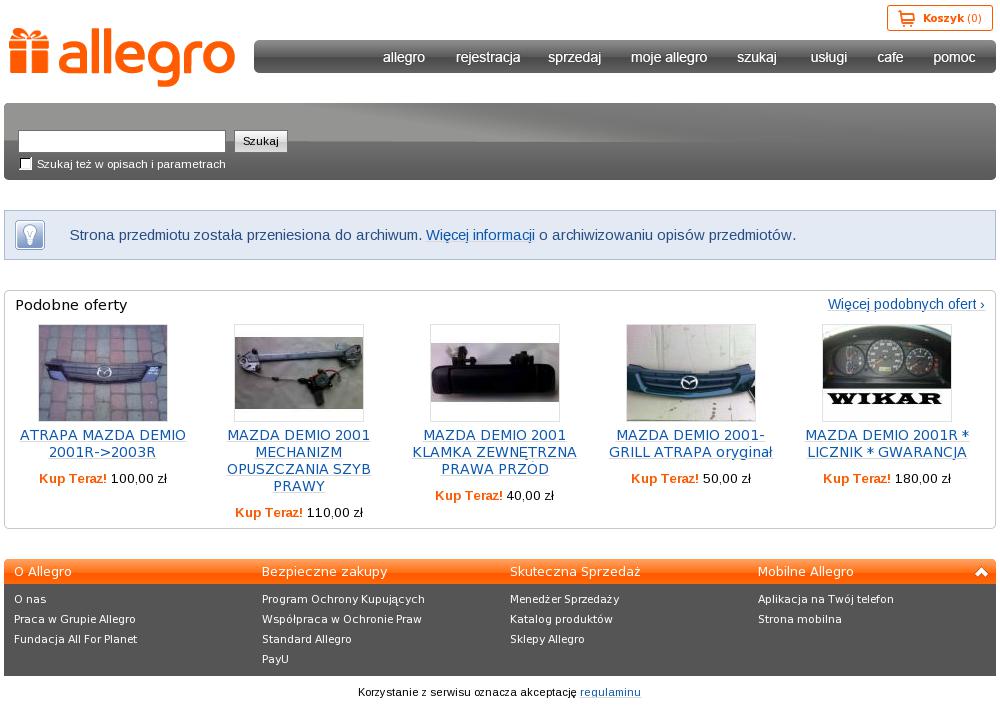Open KLAMKA ZEWNĘTRZNA PRAWA PRZÓD offer

[x=495, y=452]
